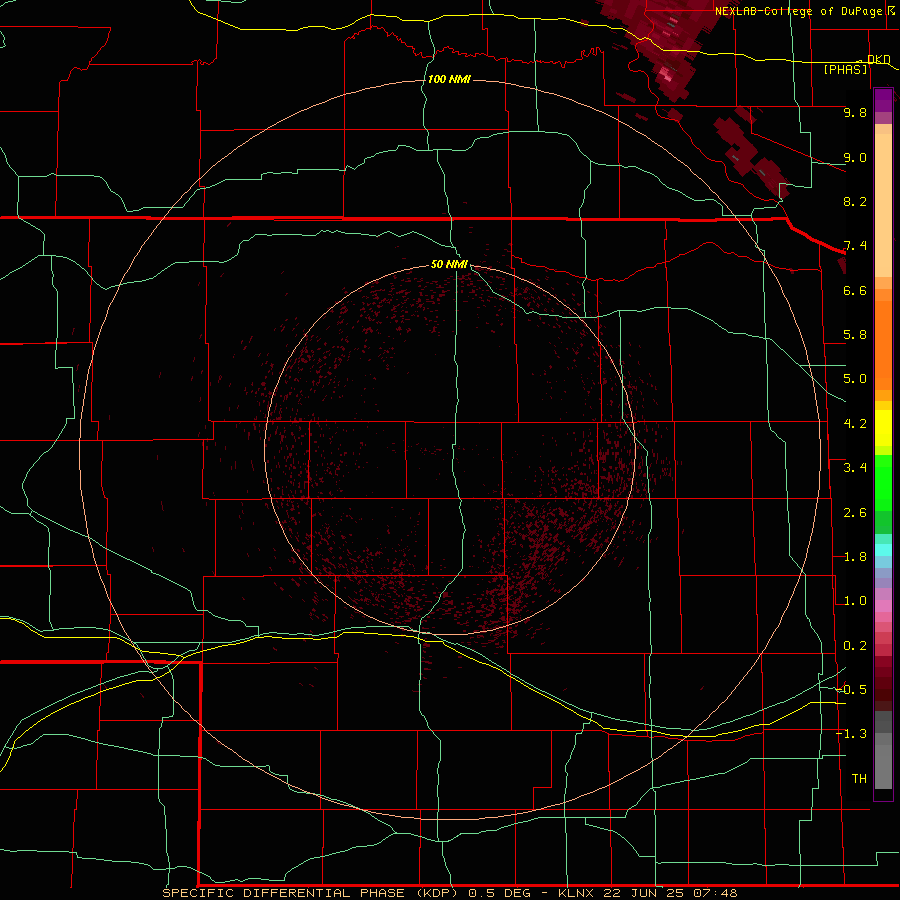
Task: Pick the purple top color bar segment
Action: (883, 100)
